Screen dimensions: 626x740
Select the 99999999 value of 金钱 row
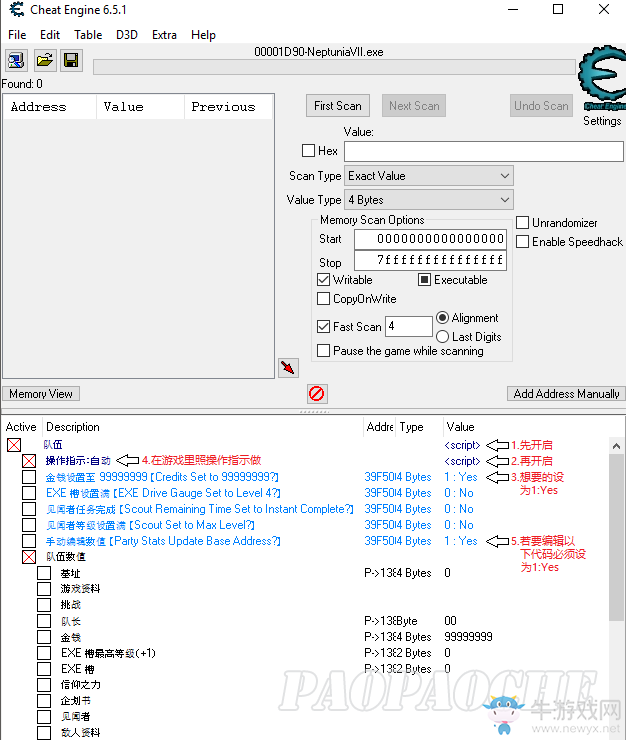click(468, 637)
